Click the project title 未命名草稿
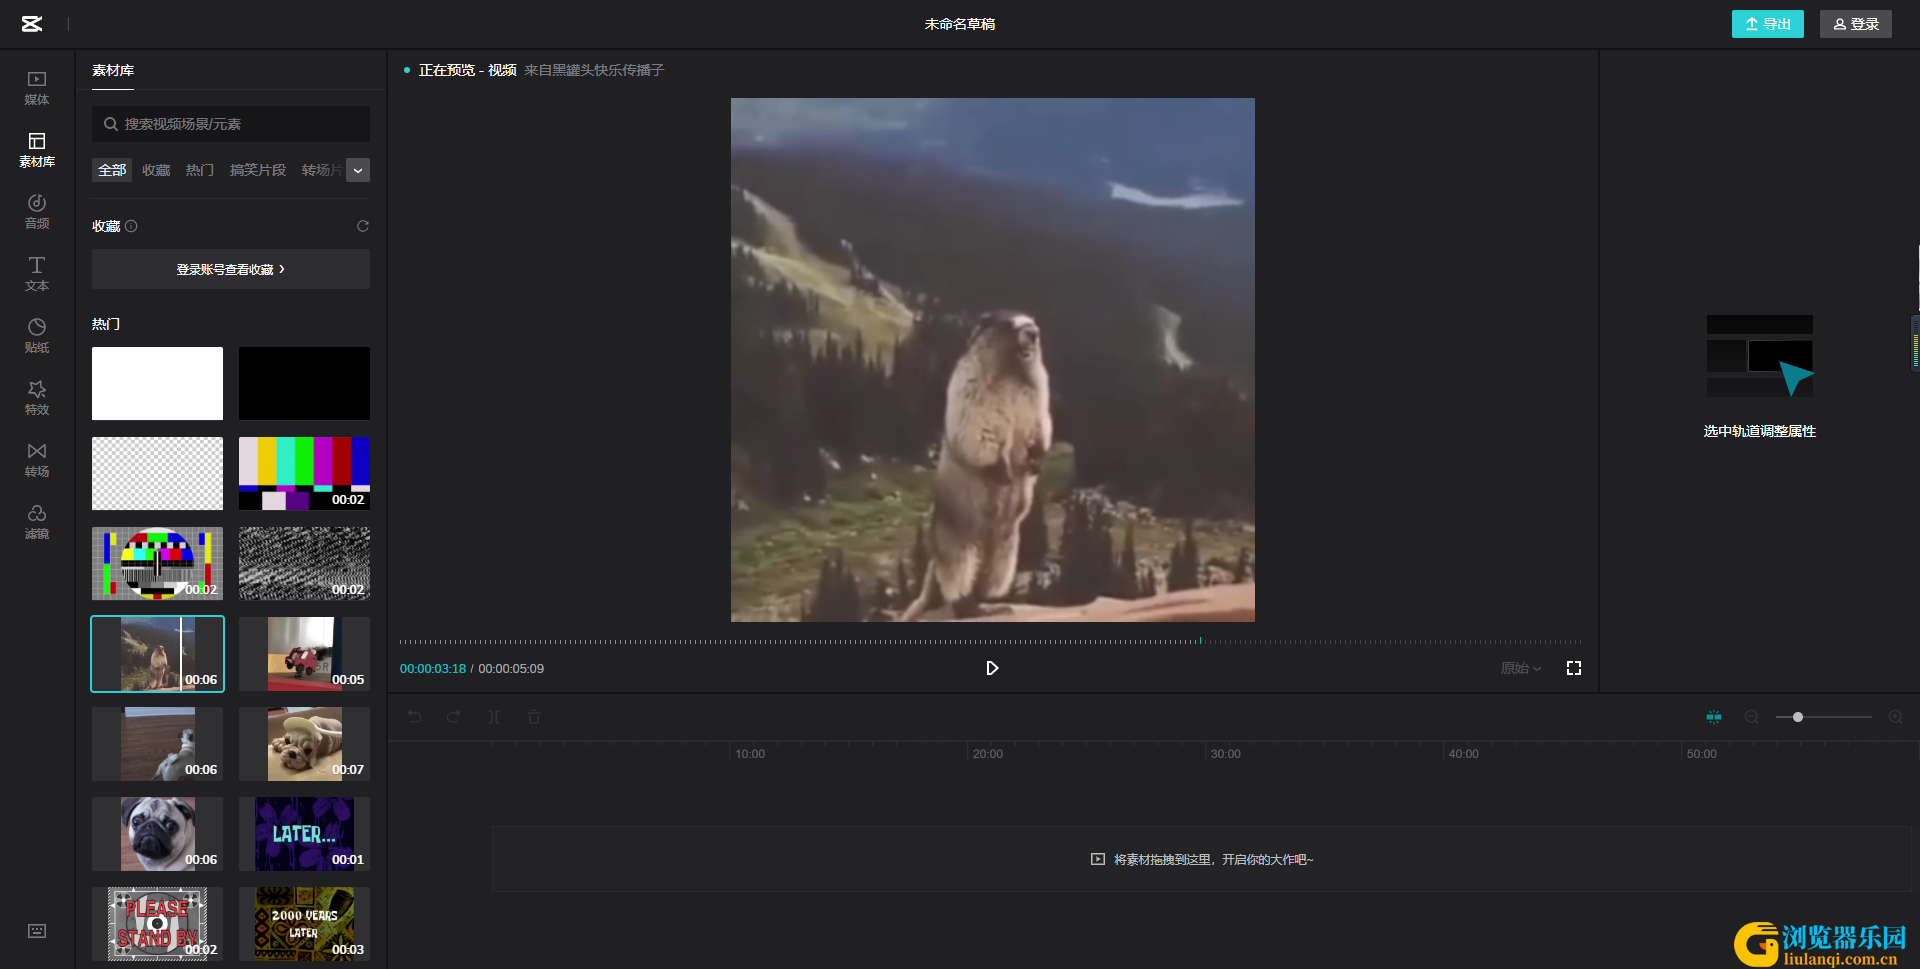 pos(960,24)
